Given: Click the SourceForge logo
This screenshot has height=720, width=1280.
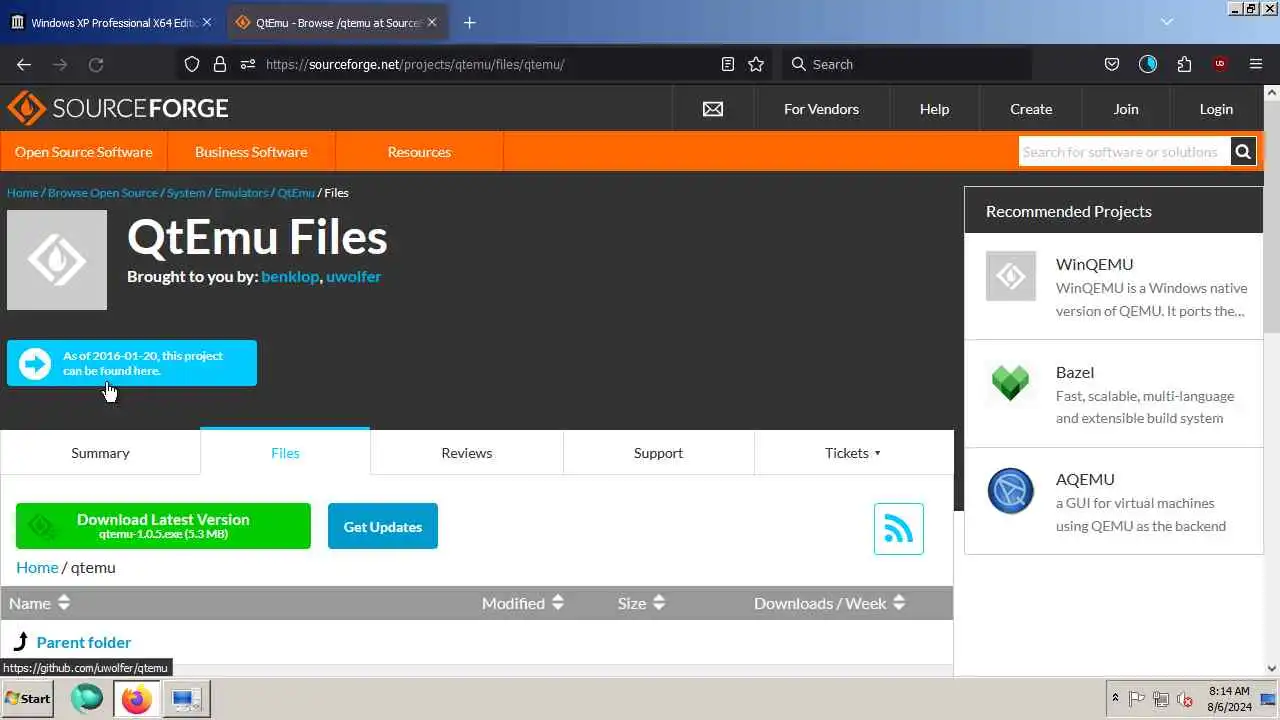Looking at the screenshot, I should pos(118,108).
